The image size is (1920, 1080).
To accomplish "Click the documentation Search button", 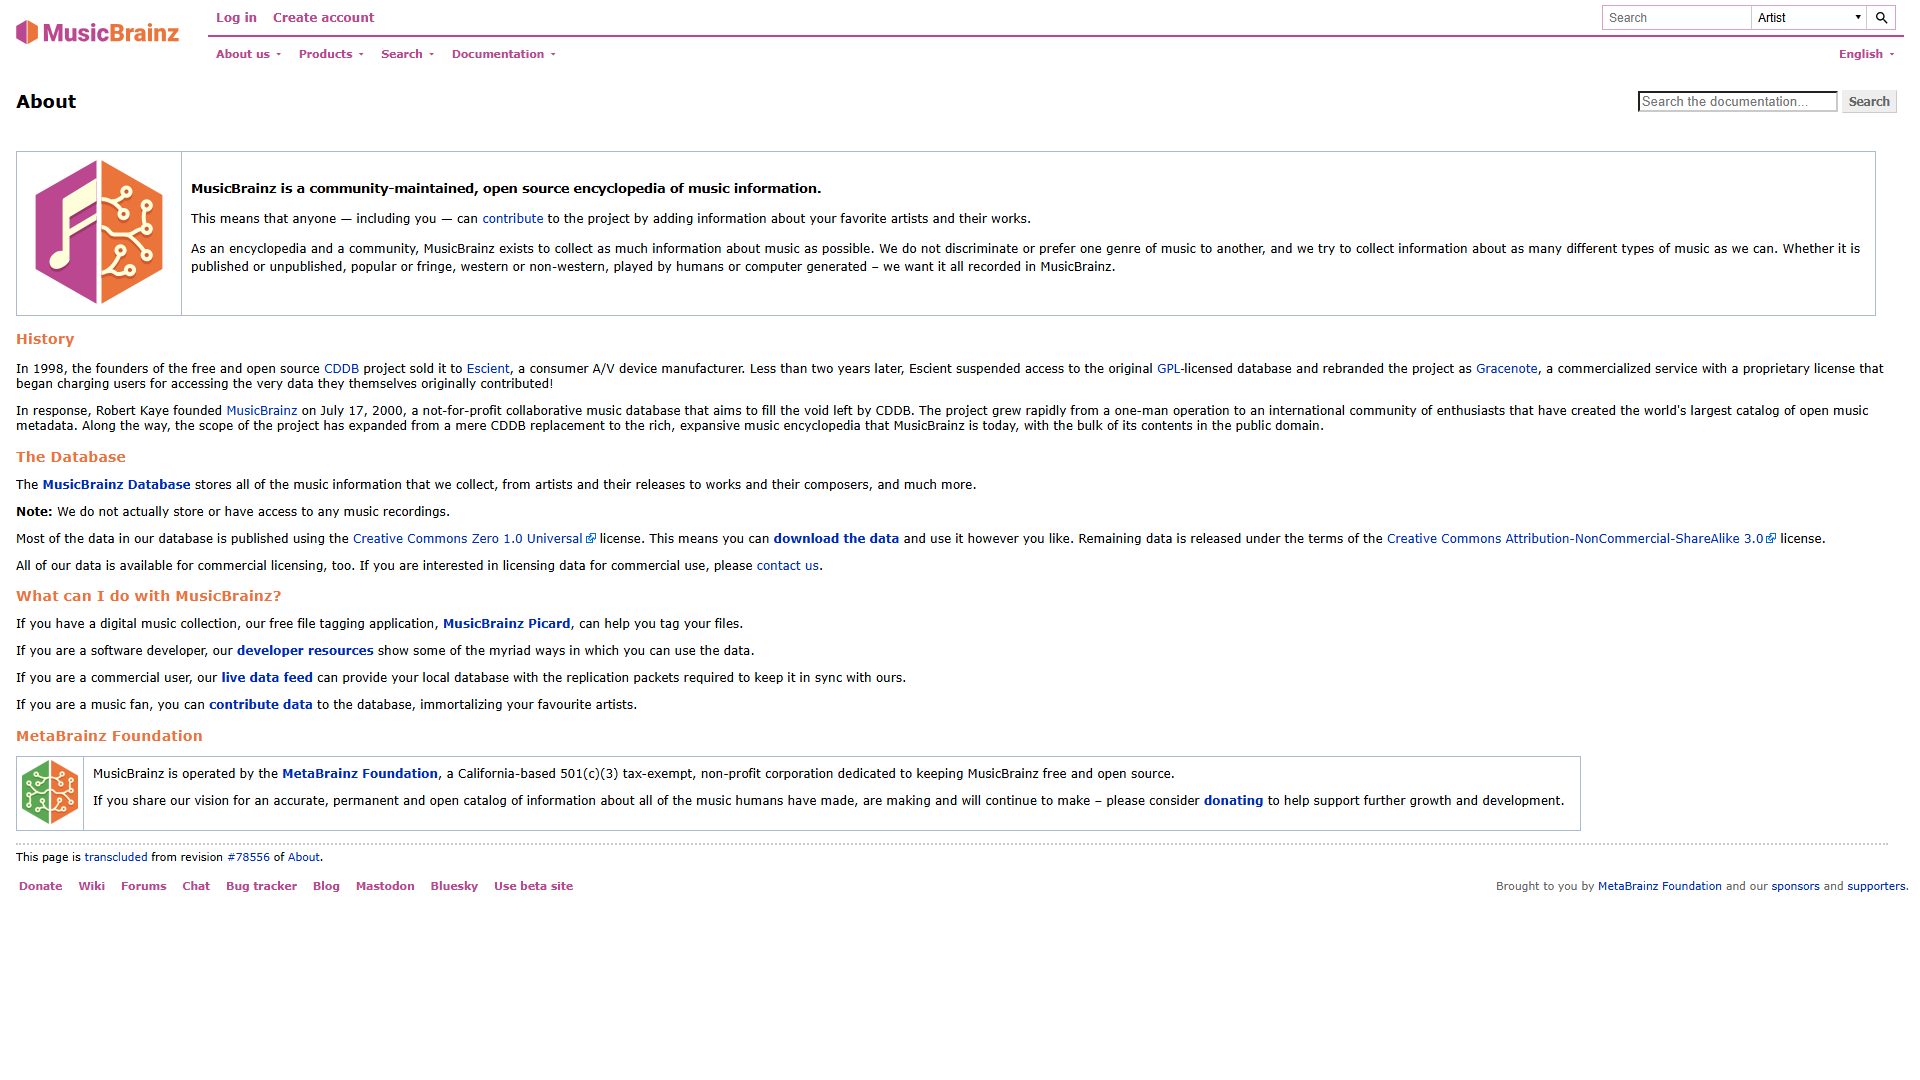I will 1869,102.
